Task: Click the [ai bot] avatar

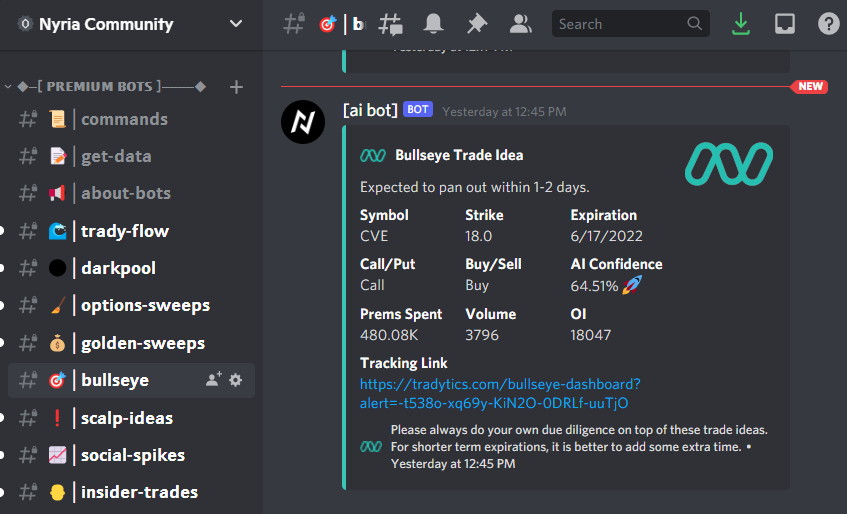Action: [302, 122]
